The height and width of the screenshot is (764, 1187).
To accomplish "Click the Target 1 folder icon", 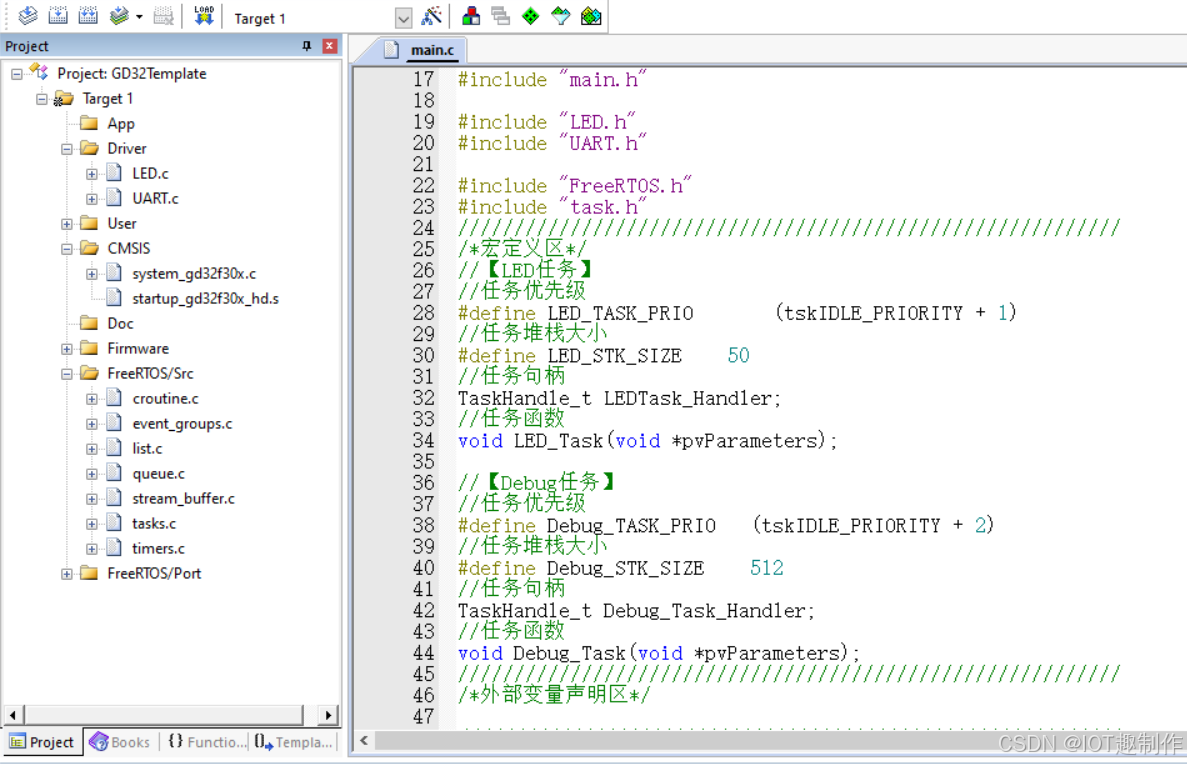I will (x=64, y=98).
